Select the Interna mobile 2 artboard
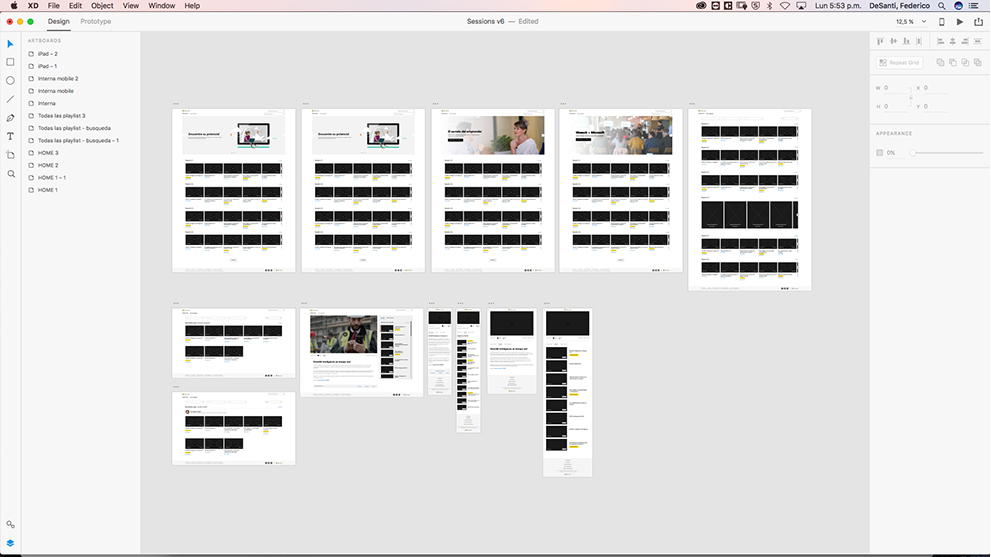991x557 pixels. (x=58, y=79)
